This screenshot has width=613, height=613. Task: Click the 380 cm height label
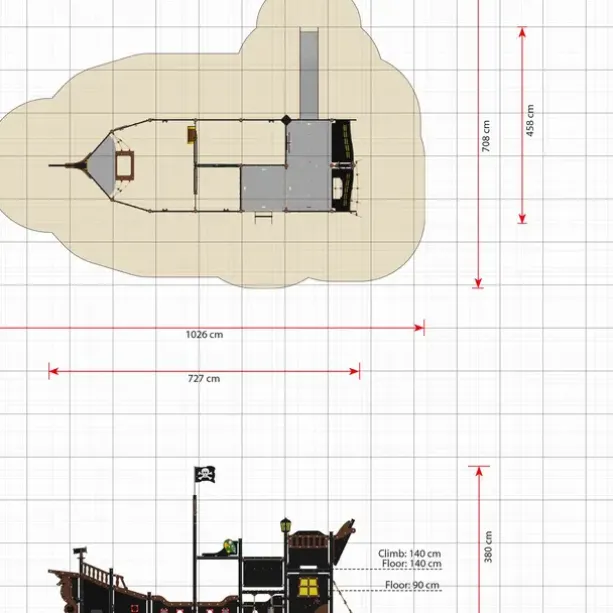(x=488, y=547)
